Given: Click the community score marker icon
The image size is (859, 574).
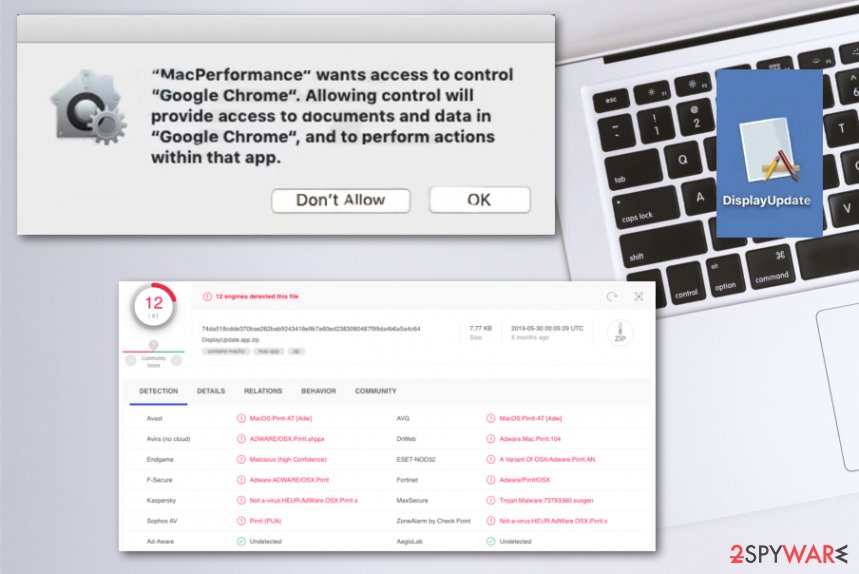Looking at the screenshot, I should coord(153,345).
